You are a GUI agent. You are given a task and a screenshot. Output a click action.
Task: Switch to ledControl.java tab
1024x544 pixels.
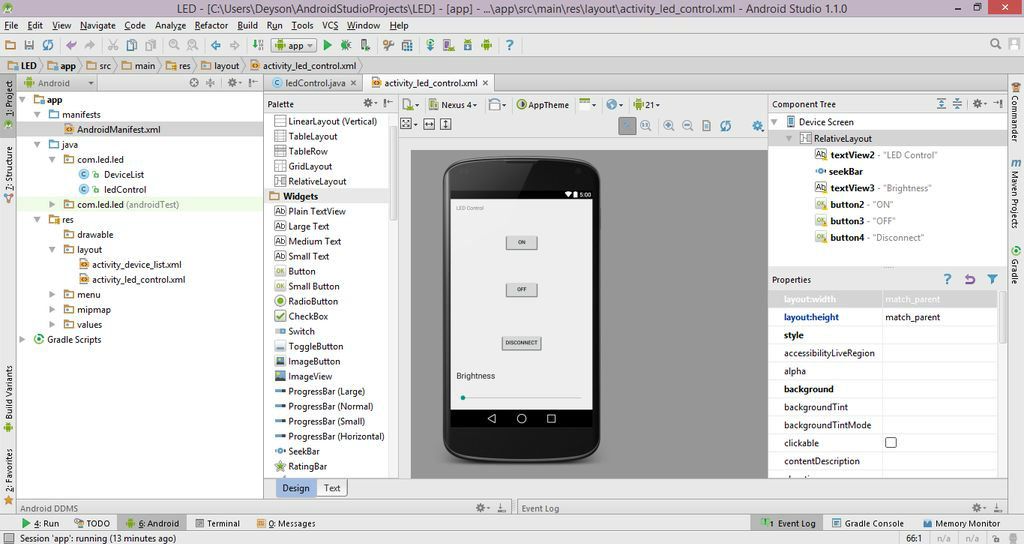(x=315, y=83)
